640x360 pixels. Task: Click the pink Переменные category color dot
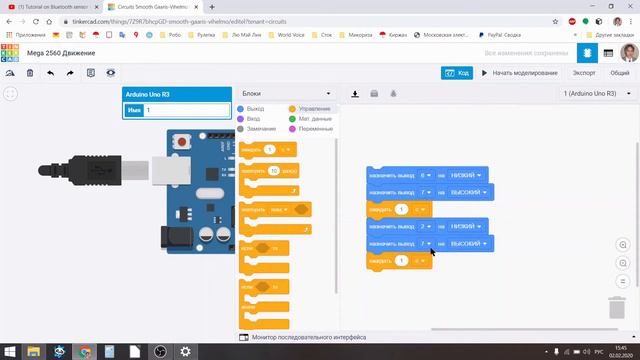tap(292, 129)
